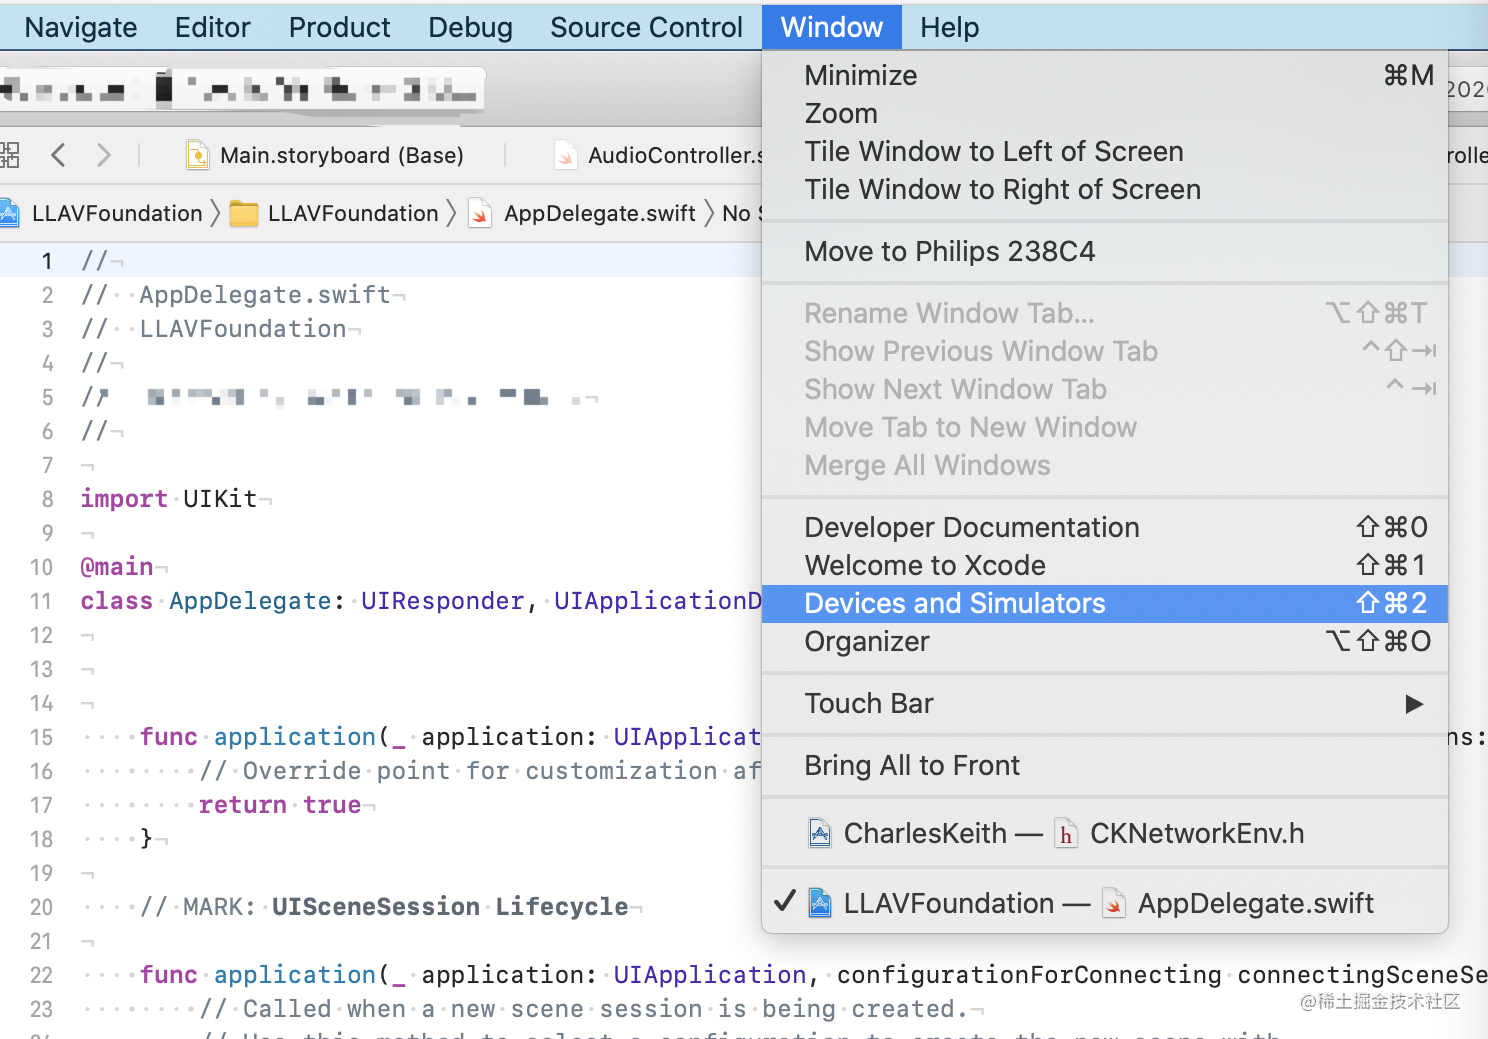This screenshot has width=1488, height=1039.
Task: Select Tile Window to Right of Screen
Action: [1105, 189]
